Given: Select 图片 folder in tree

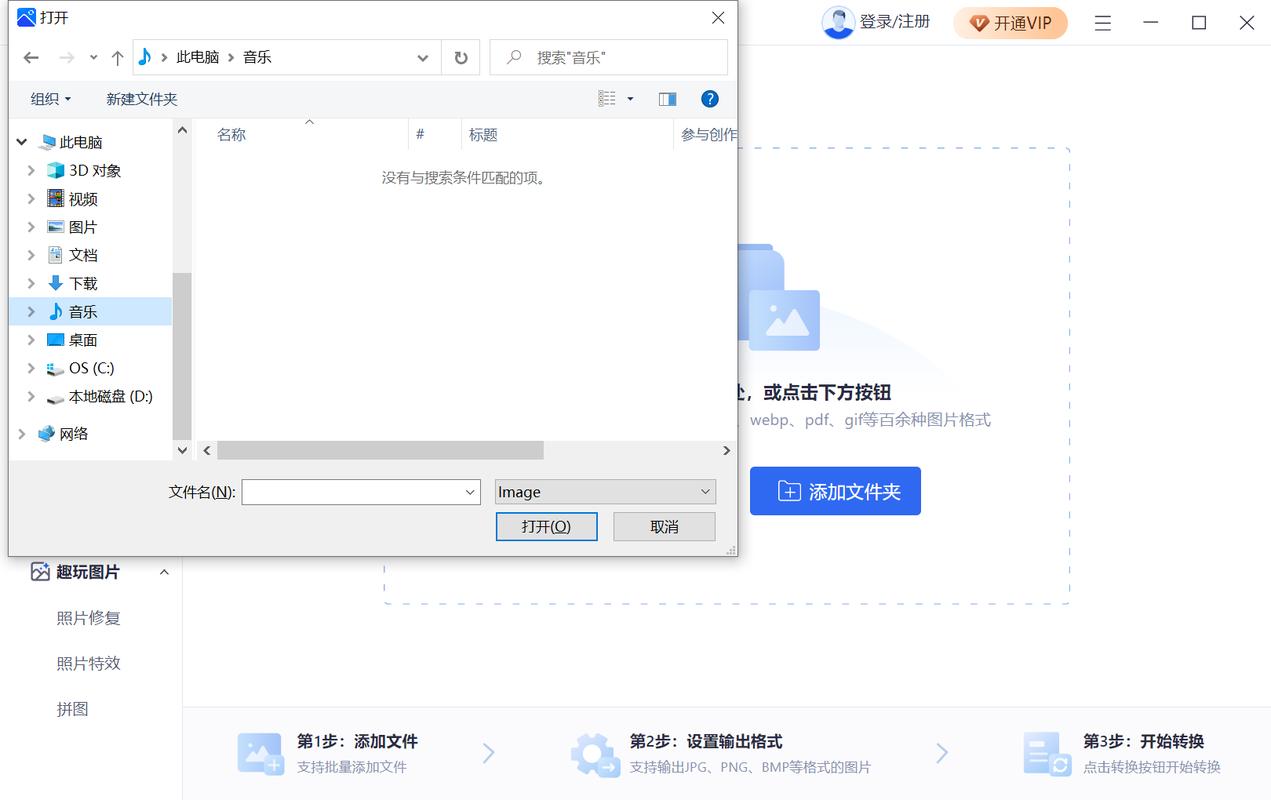Looking at the screenshot, I should coord(83,227).
